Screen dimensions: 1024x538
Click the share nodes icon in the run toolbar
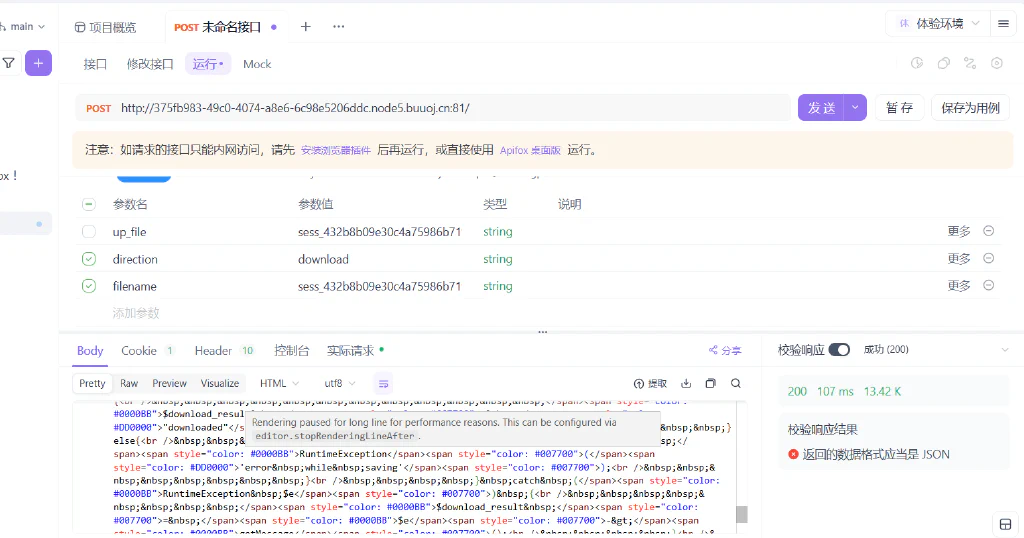[970, 63]
